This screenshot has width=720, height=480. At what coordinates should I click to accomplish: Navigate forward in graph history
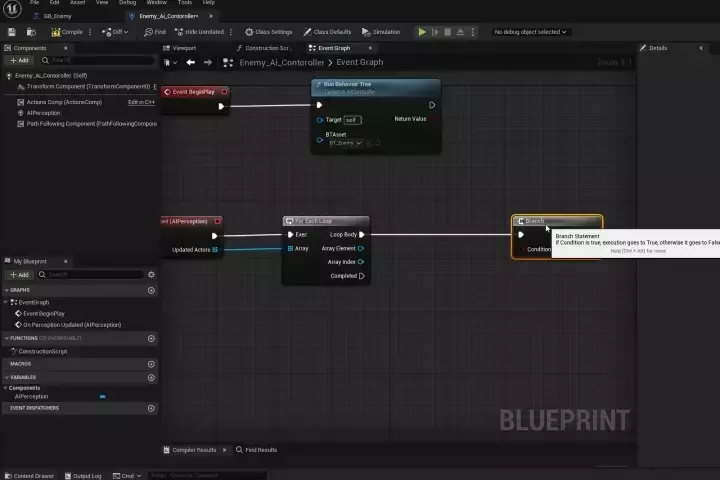tap(208, 62)
